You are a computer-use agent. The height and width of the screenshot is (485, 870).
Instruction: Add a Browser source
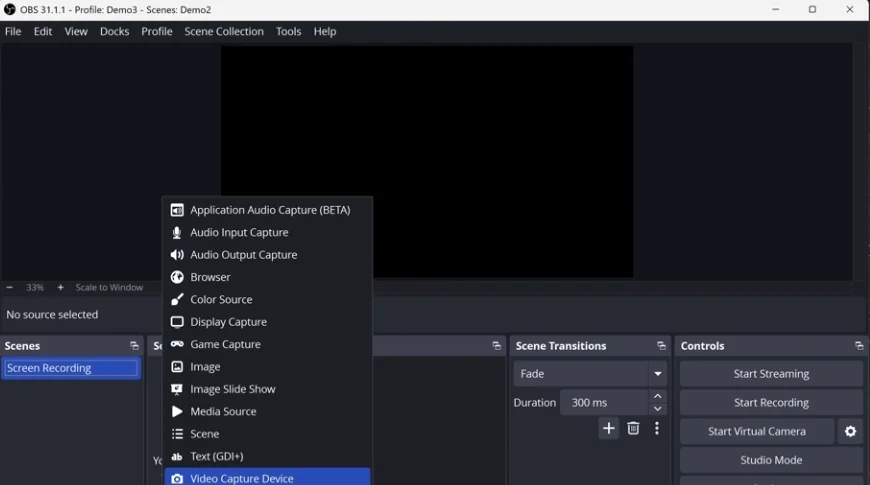coord(267,277)
